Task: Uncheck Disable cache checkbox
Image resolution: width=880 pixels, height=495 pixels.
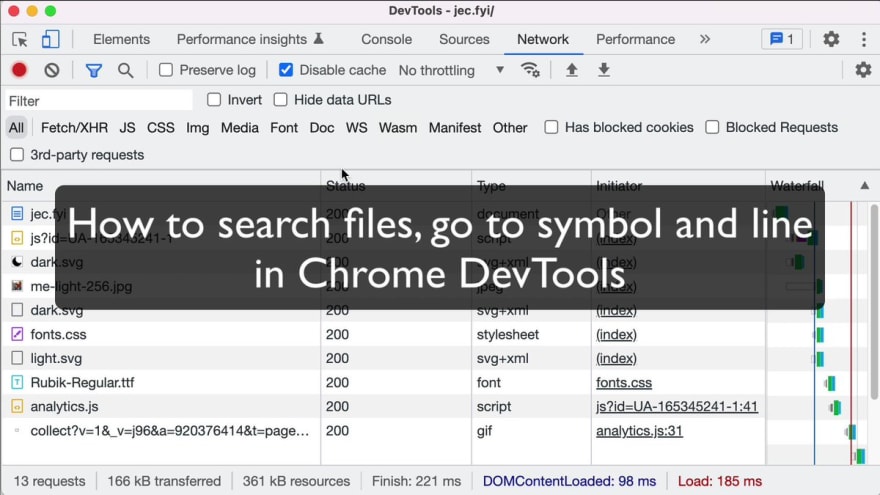Action: pos(286,70)
